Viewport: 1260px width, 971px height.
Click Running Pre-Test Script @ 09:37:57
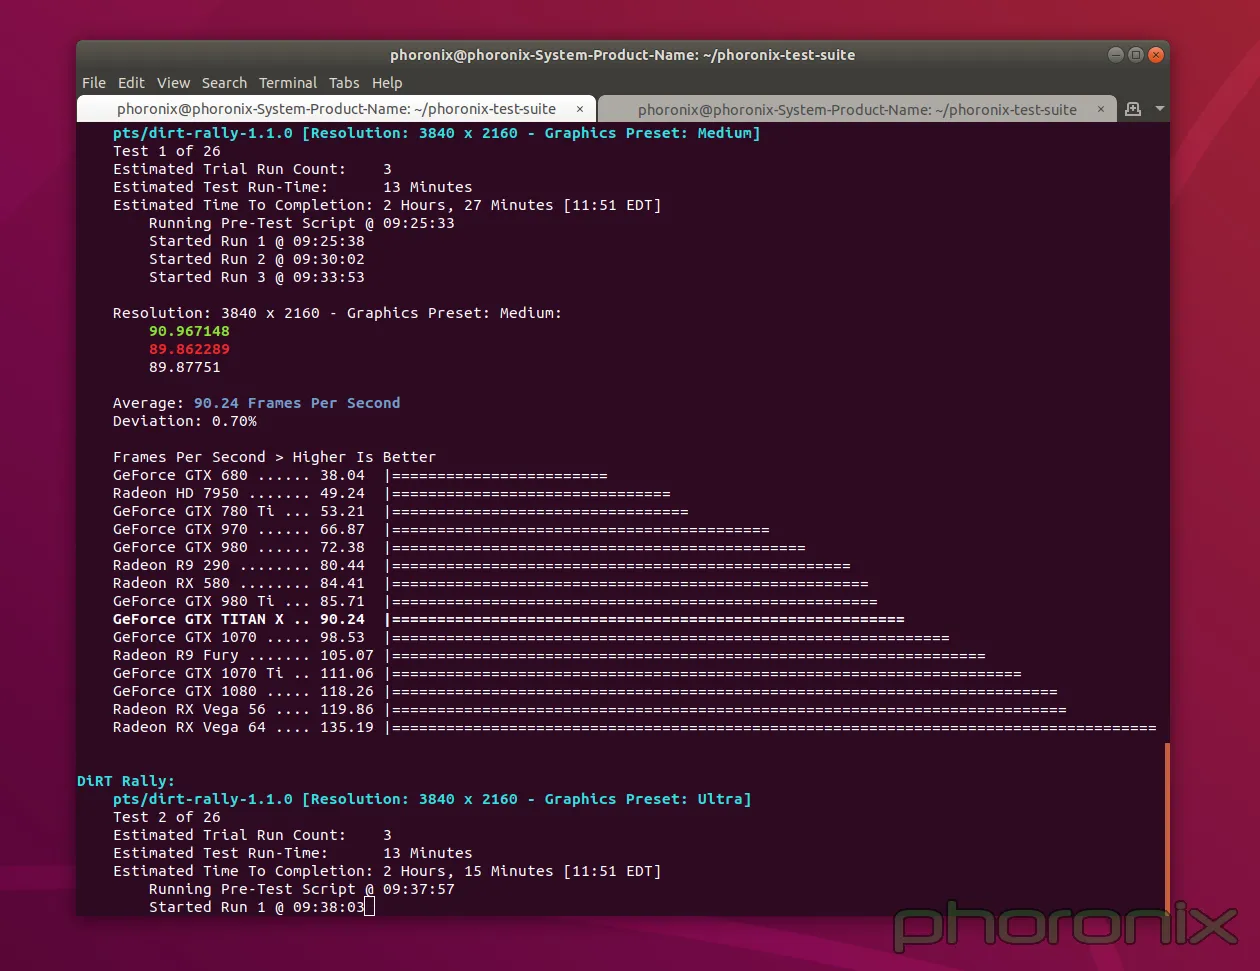[x=302, y=889]
